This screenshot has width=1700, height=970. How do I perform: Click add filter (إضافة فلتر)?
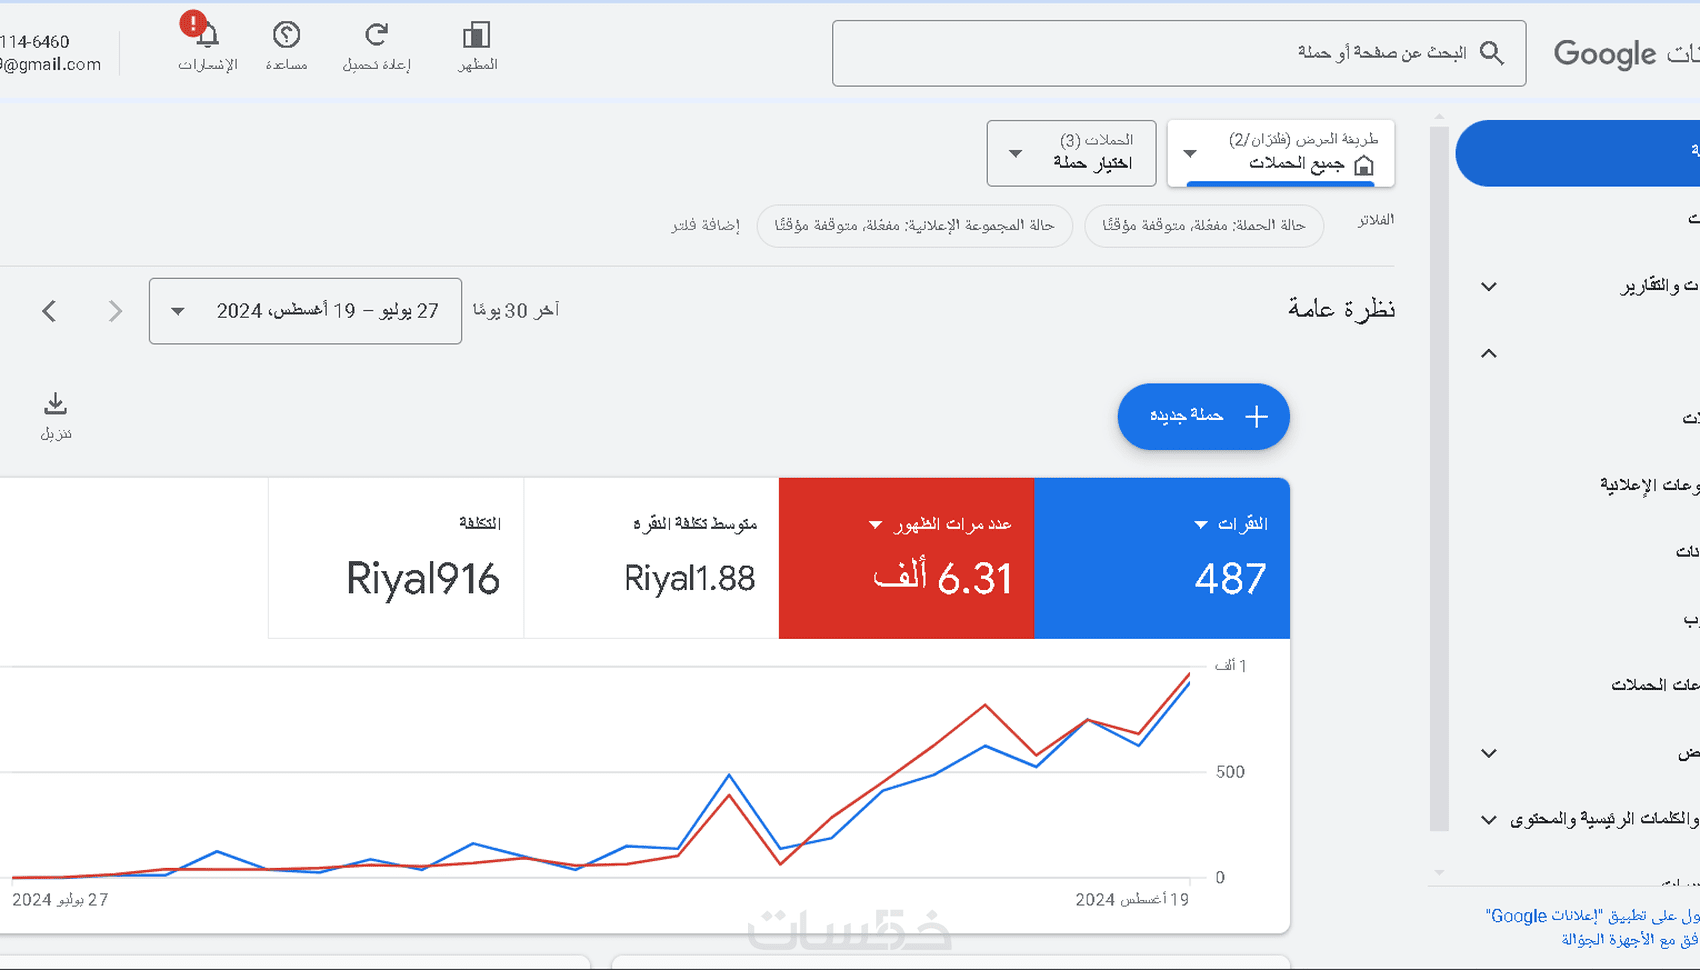[x=705, y=225]
